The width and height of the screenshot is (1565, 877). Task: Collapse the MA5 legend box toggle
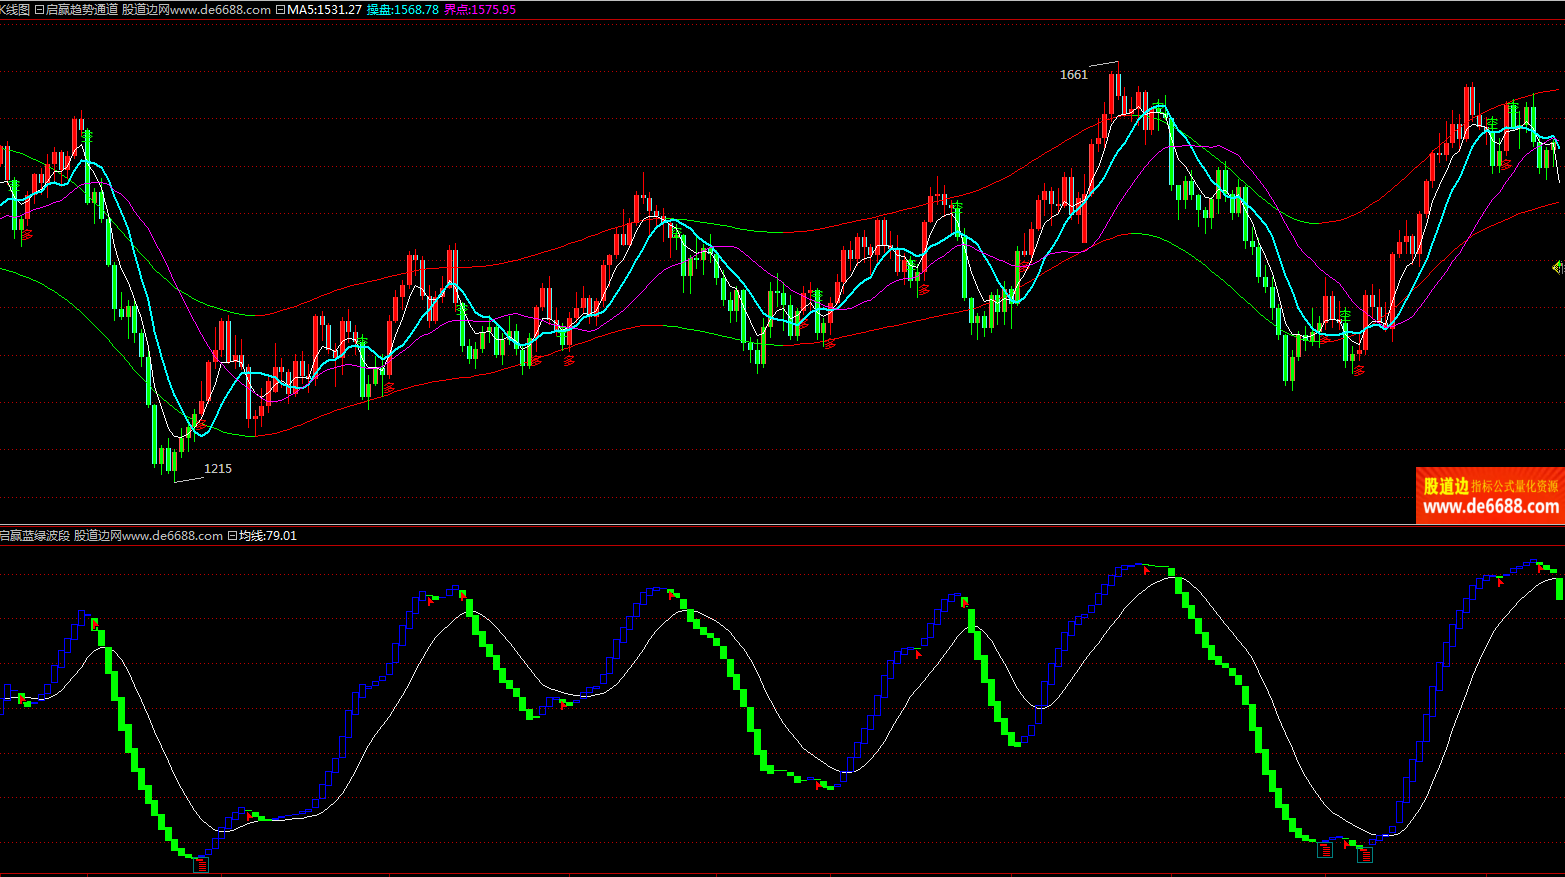point(280,10)
